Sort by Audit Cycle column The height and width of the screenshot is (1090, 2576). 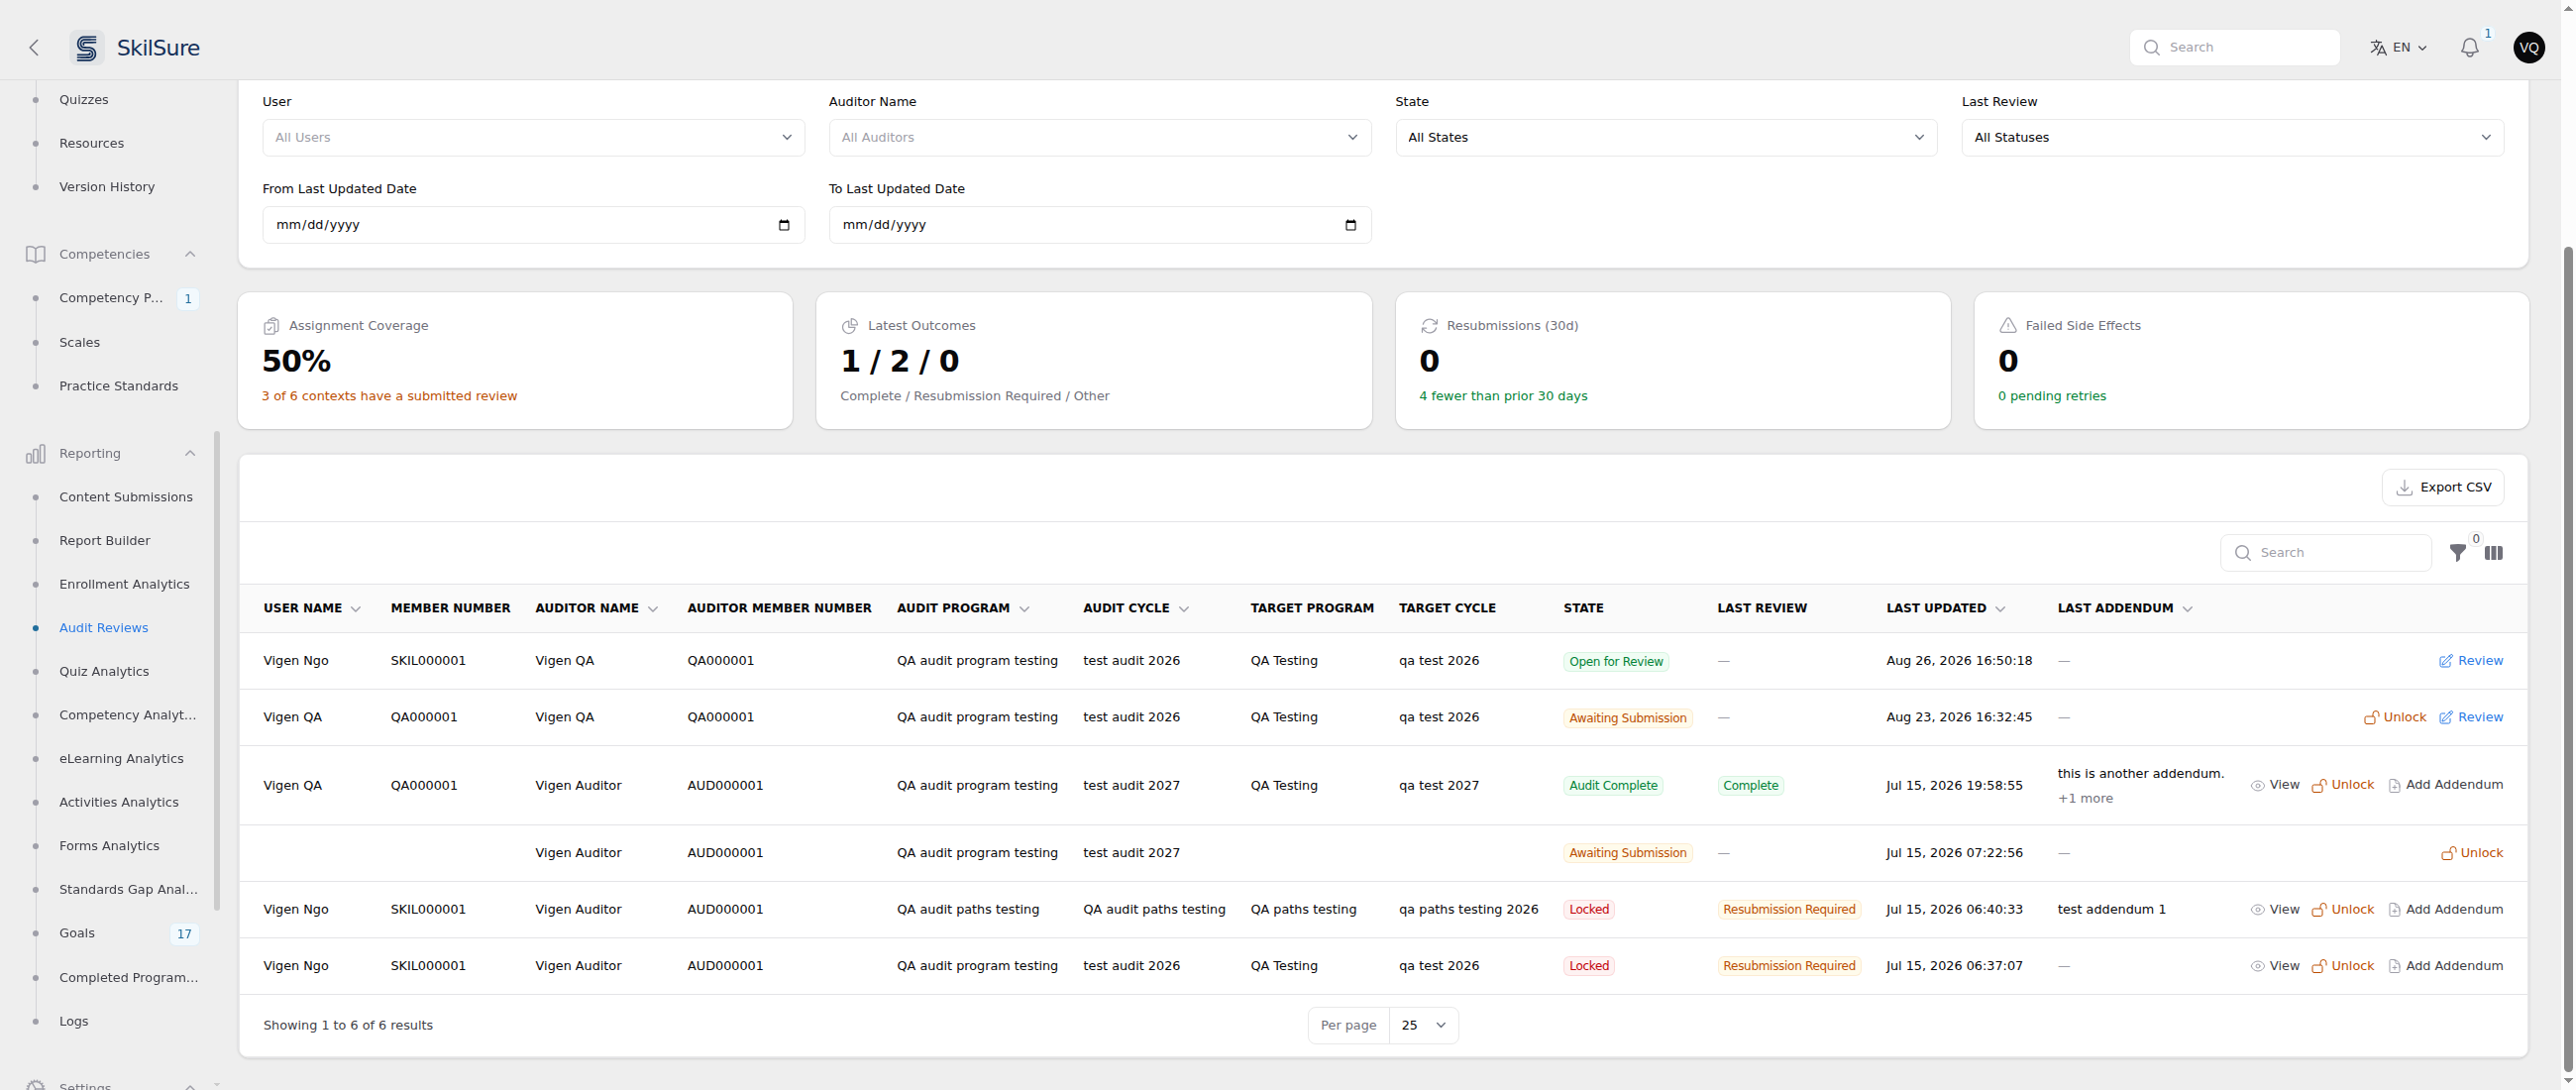tap(1136, 608)
